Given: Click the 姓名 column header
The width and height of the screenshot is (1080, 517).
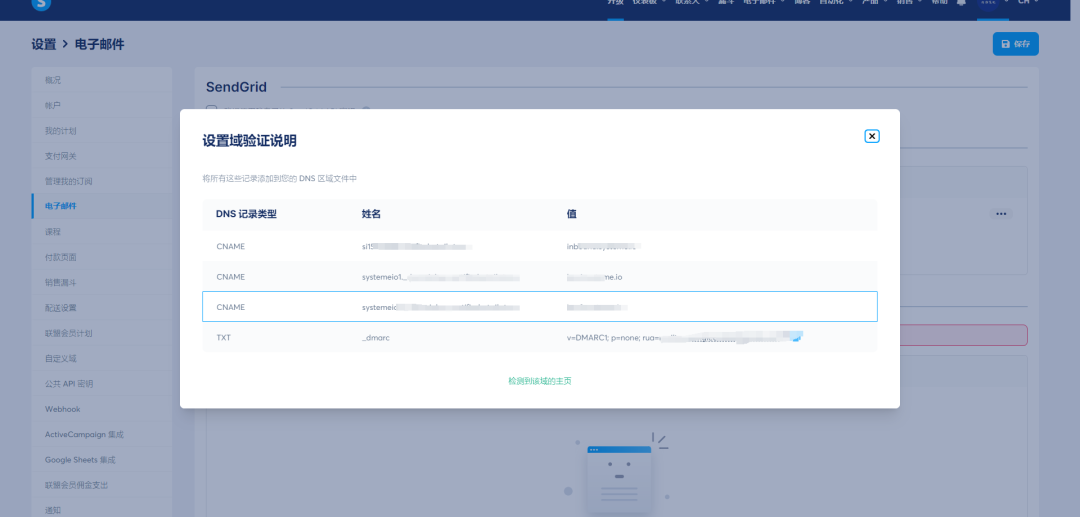Looking at the screenshot, I should pos(371,214).
